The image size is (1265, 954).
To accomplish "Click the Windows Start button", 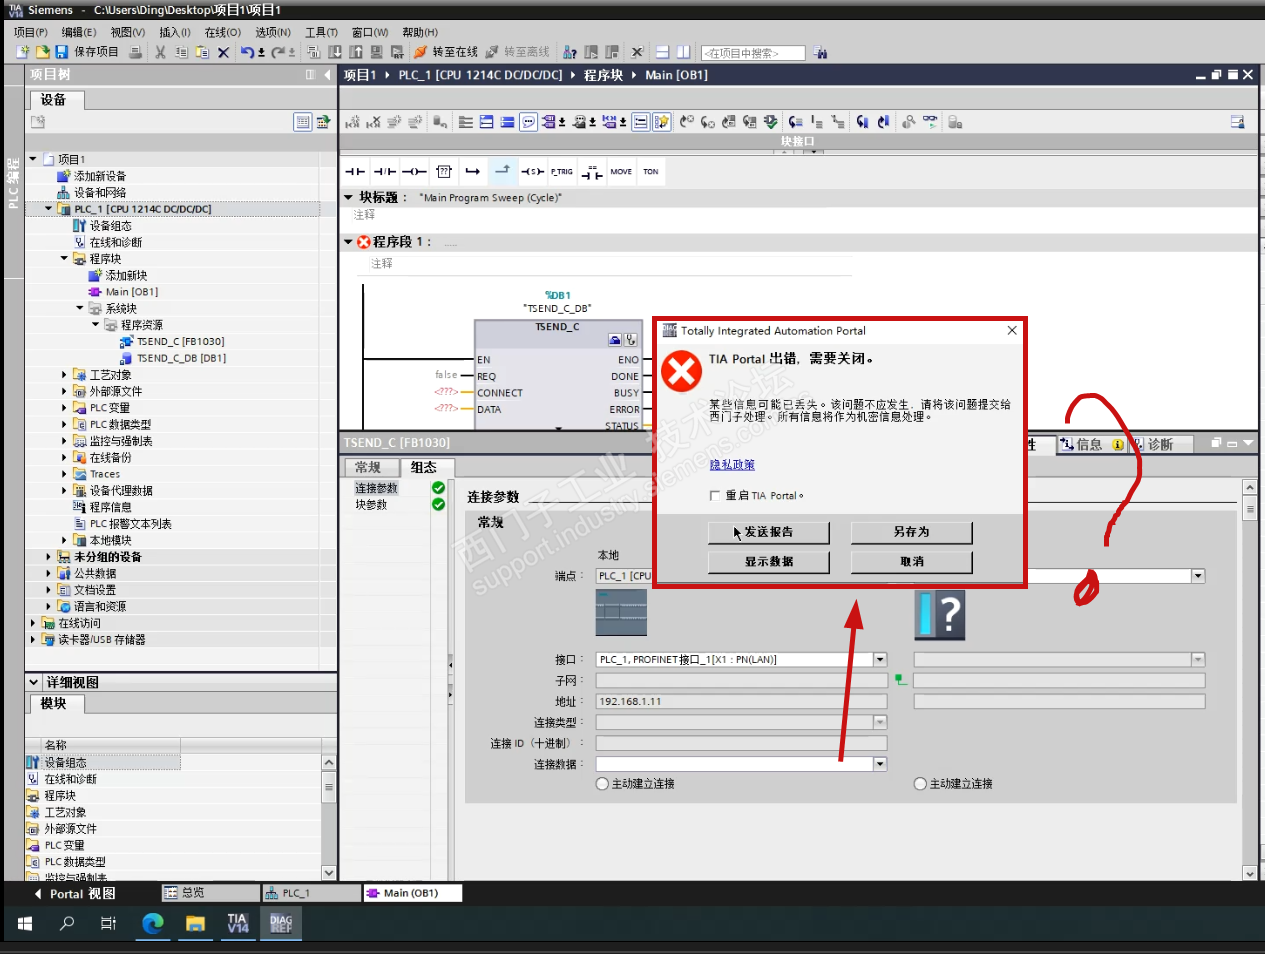I will (x=25, y=923).
